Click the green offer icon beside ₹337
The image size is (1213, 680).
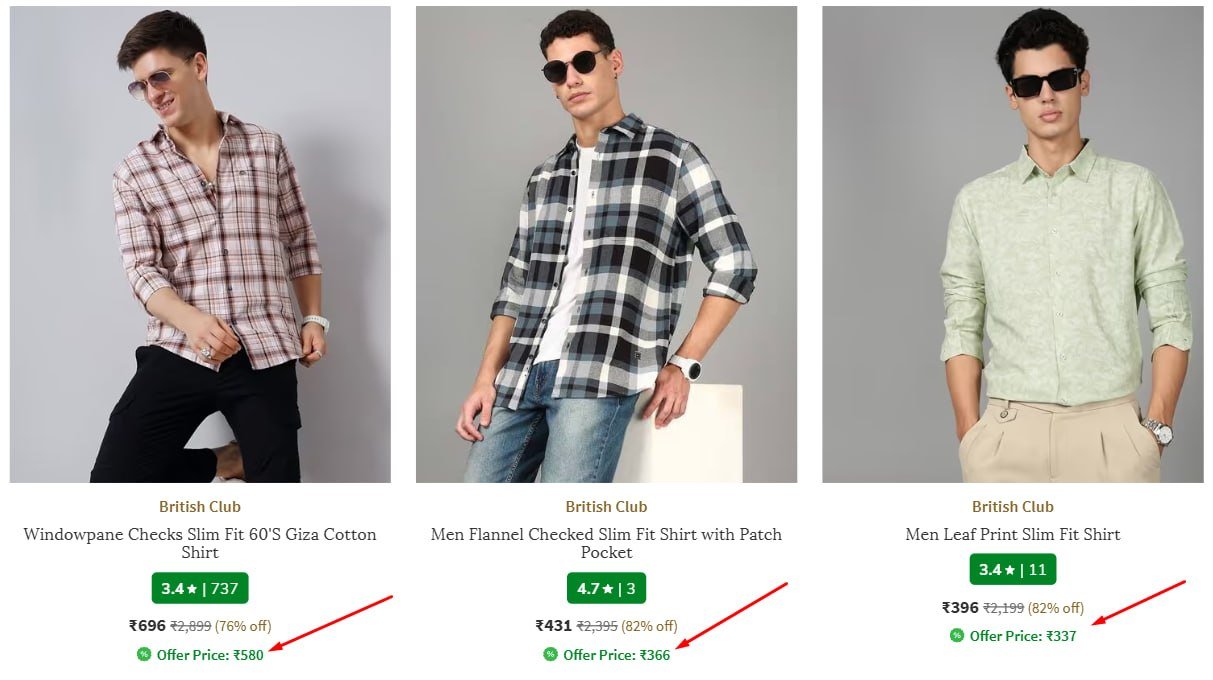click(957, 636)
